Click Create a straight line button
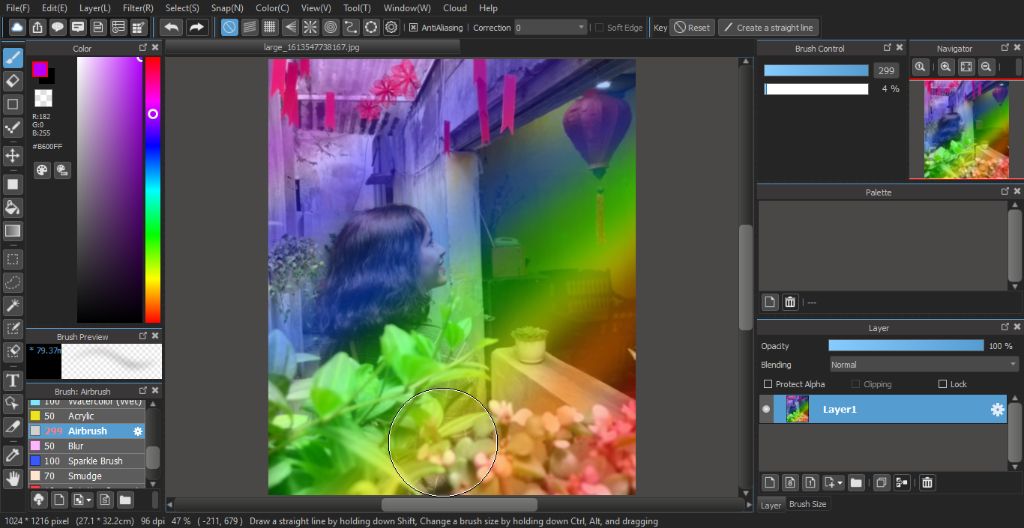The image size is (1024, 528). click(x=769, y=27)
